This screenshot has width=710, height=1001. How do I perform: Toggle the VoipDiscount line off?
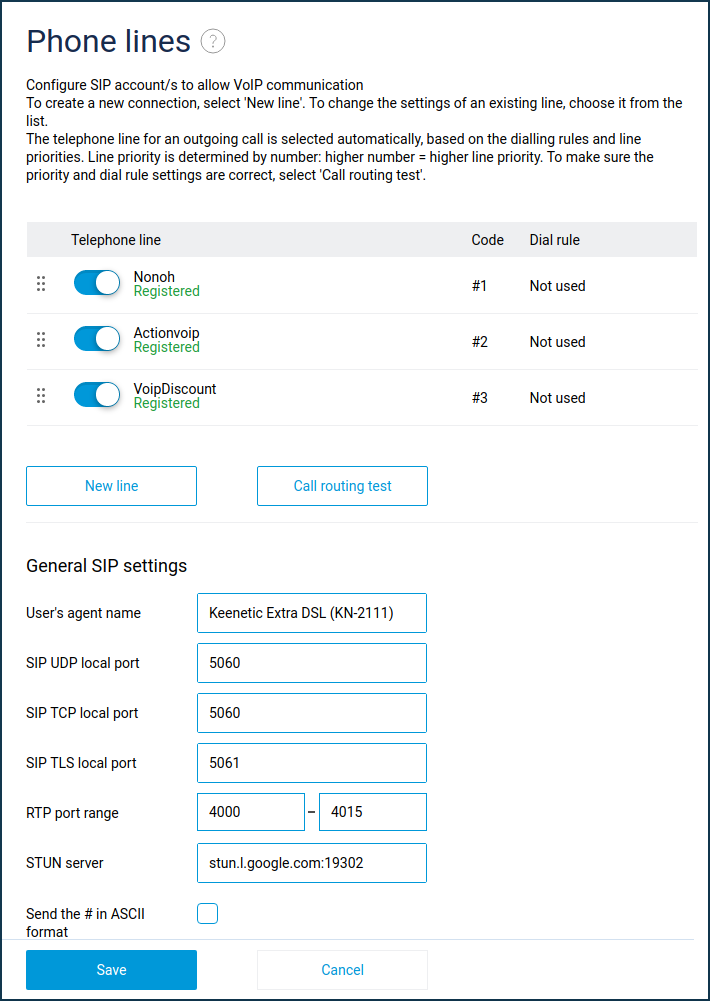tap(97, 396)
